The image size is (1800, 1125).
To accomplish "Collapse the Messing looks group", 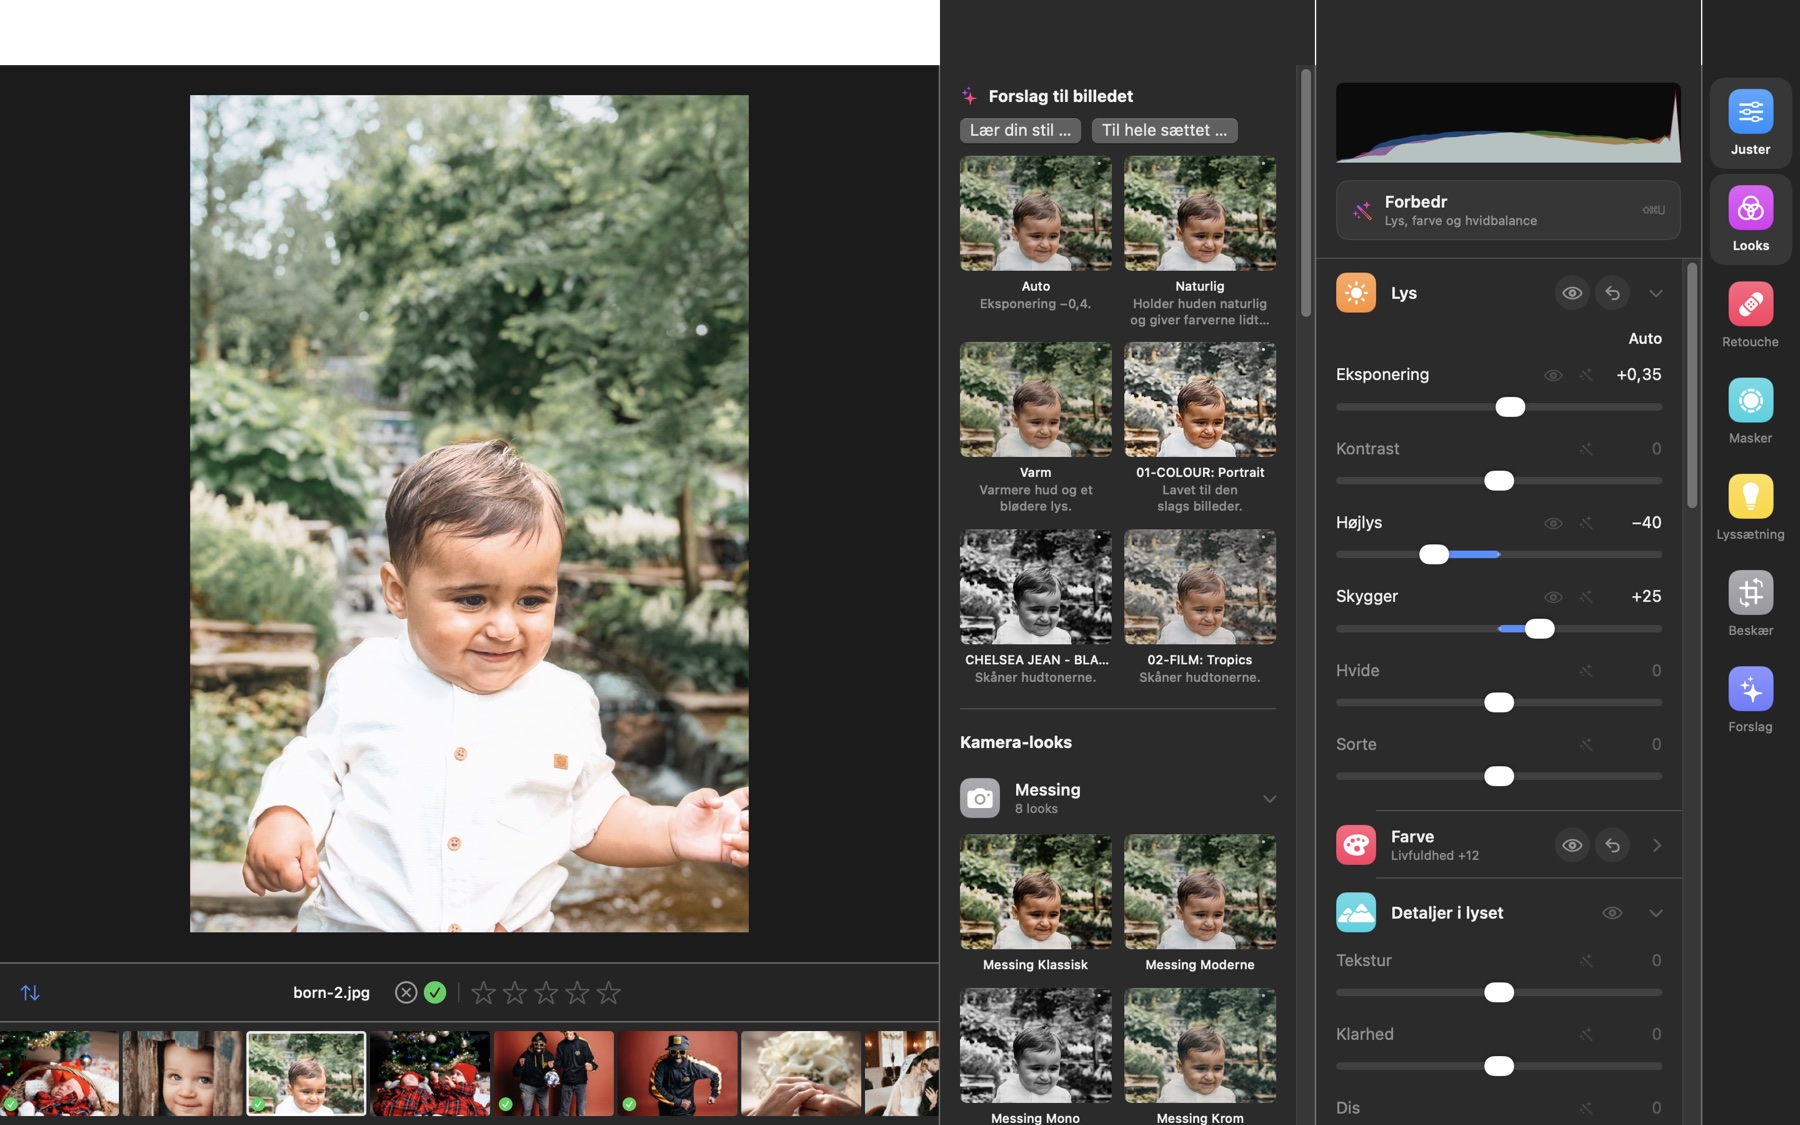I will click(x=1269, y=798).
